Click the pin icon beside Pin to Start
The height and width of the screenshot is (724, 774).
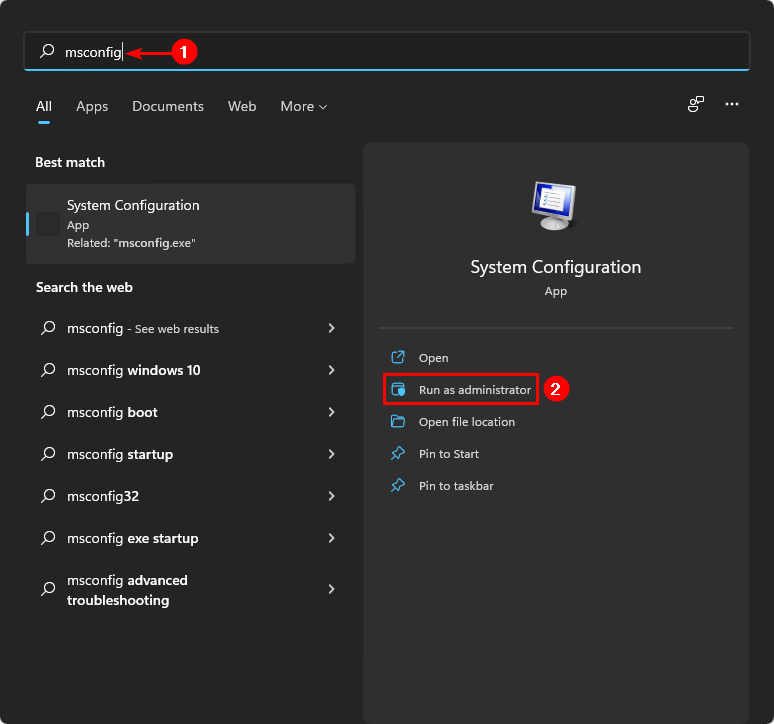pos(398,453)
